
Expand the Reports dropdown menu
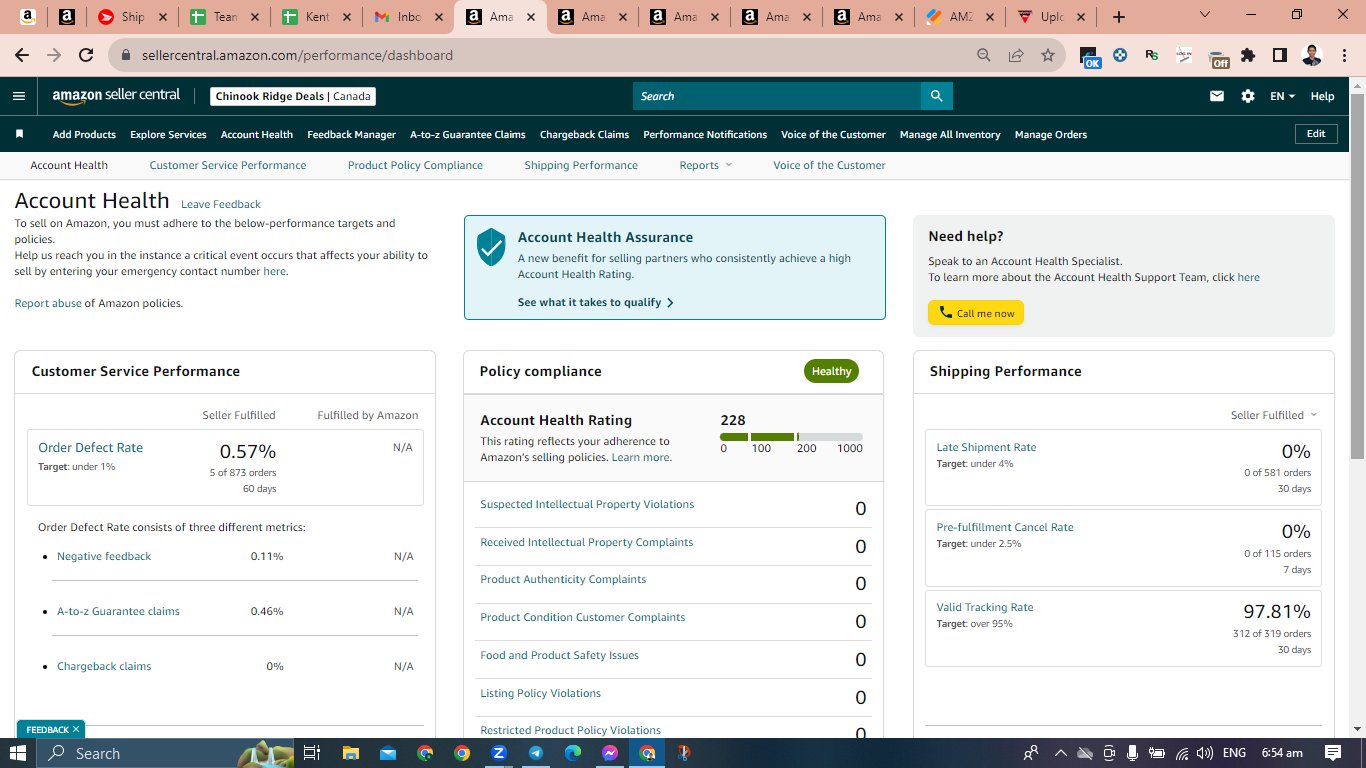click(706, 165)
